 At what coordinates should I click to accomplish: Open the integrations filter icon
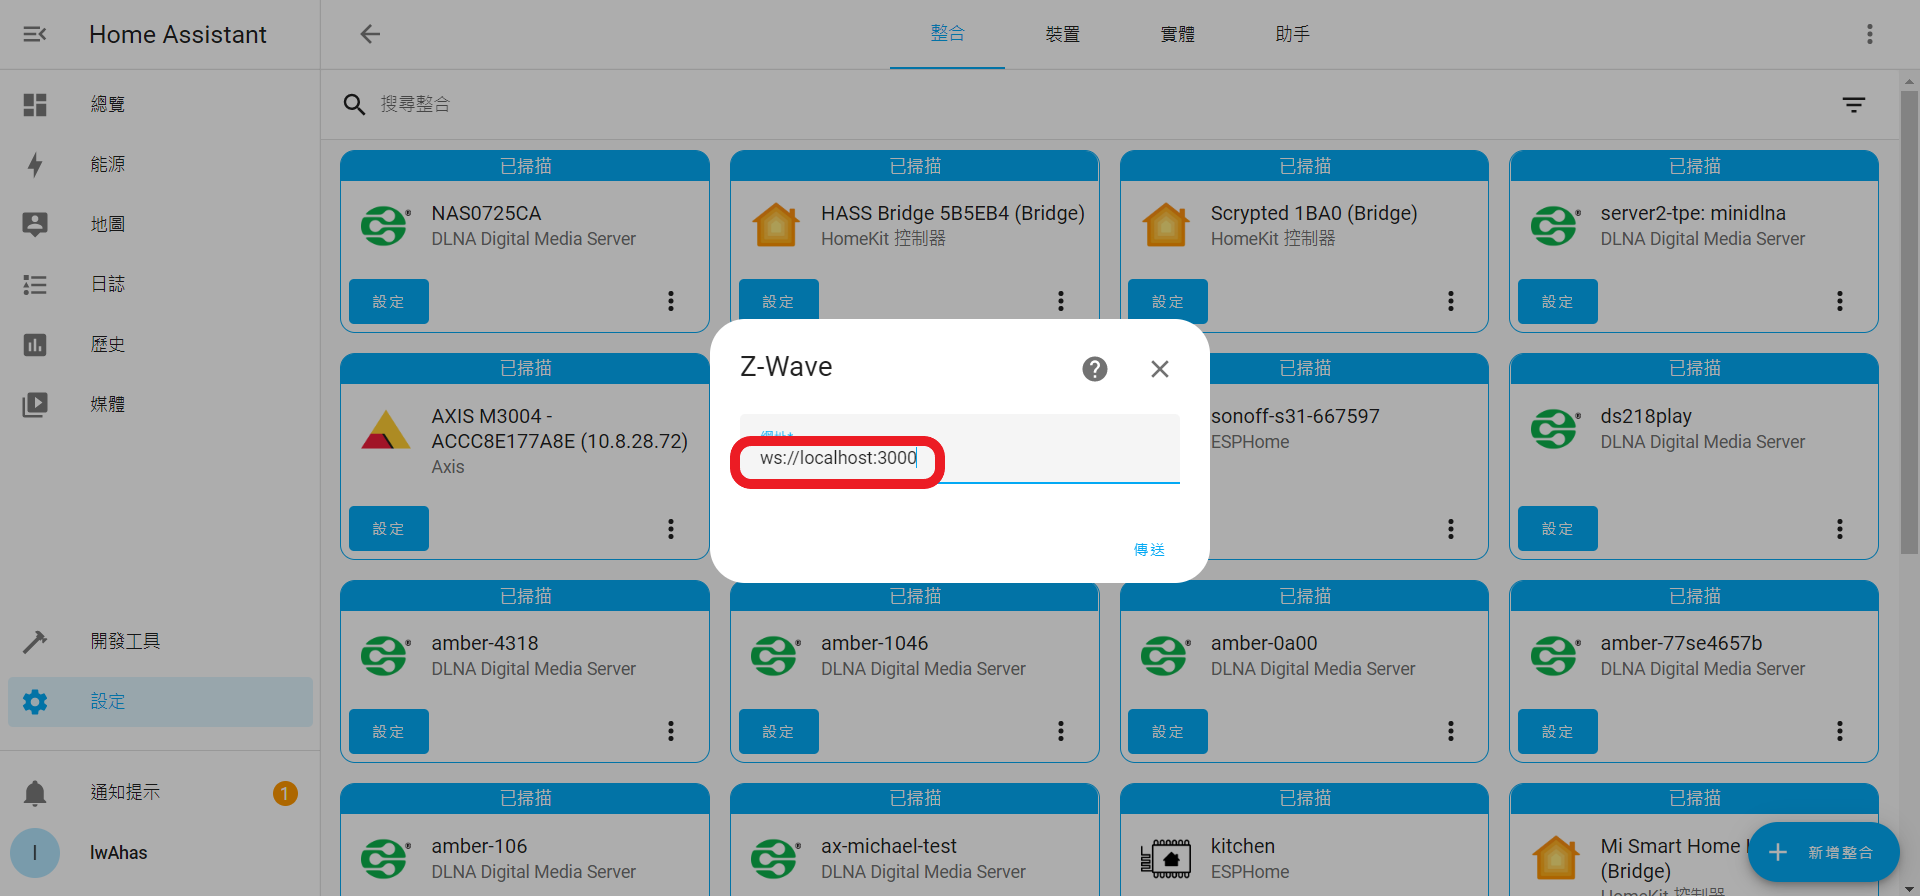coord(1854,104)
